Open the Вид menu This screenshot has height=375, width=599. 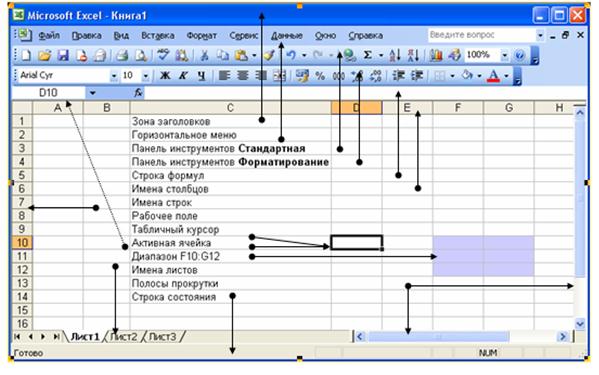pos(121,36)
